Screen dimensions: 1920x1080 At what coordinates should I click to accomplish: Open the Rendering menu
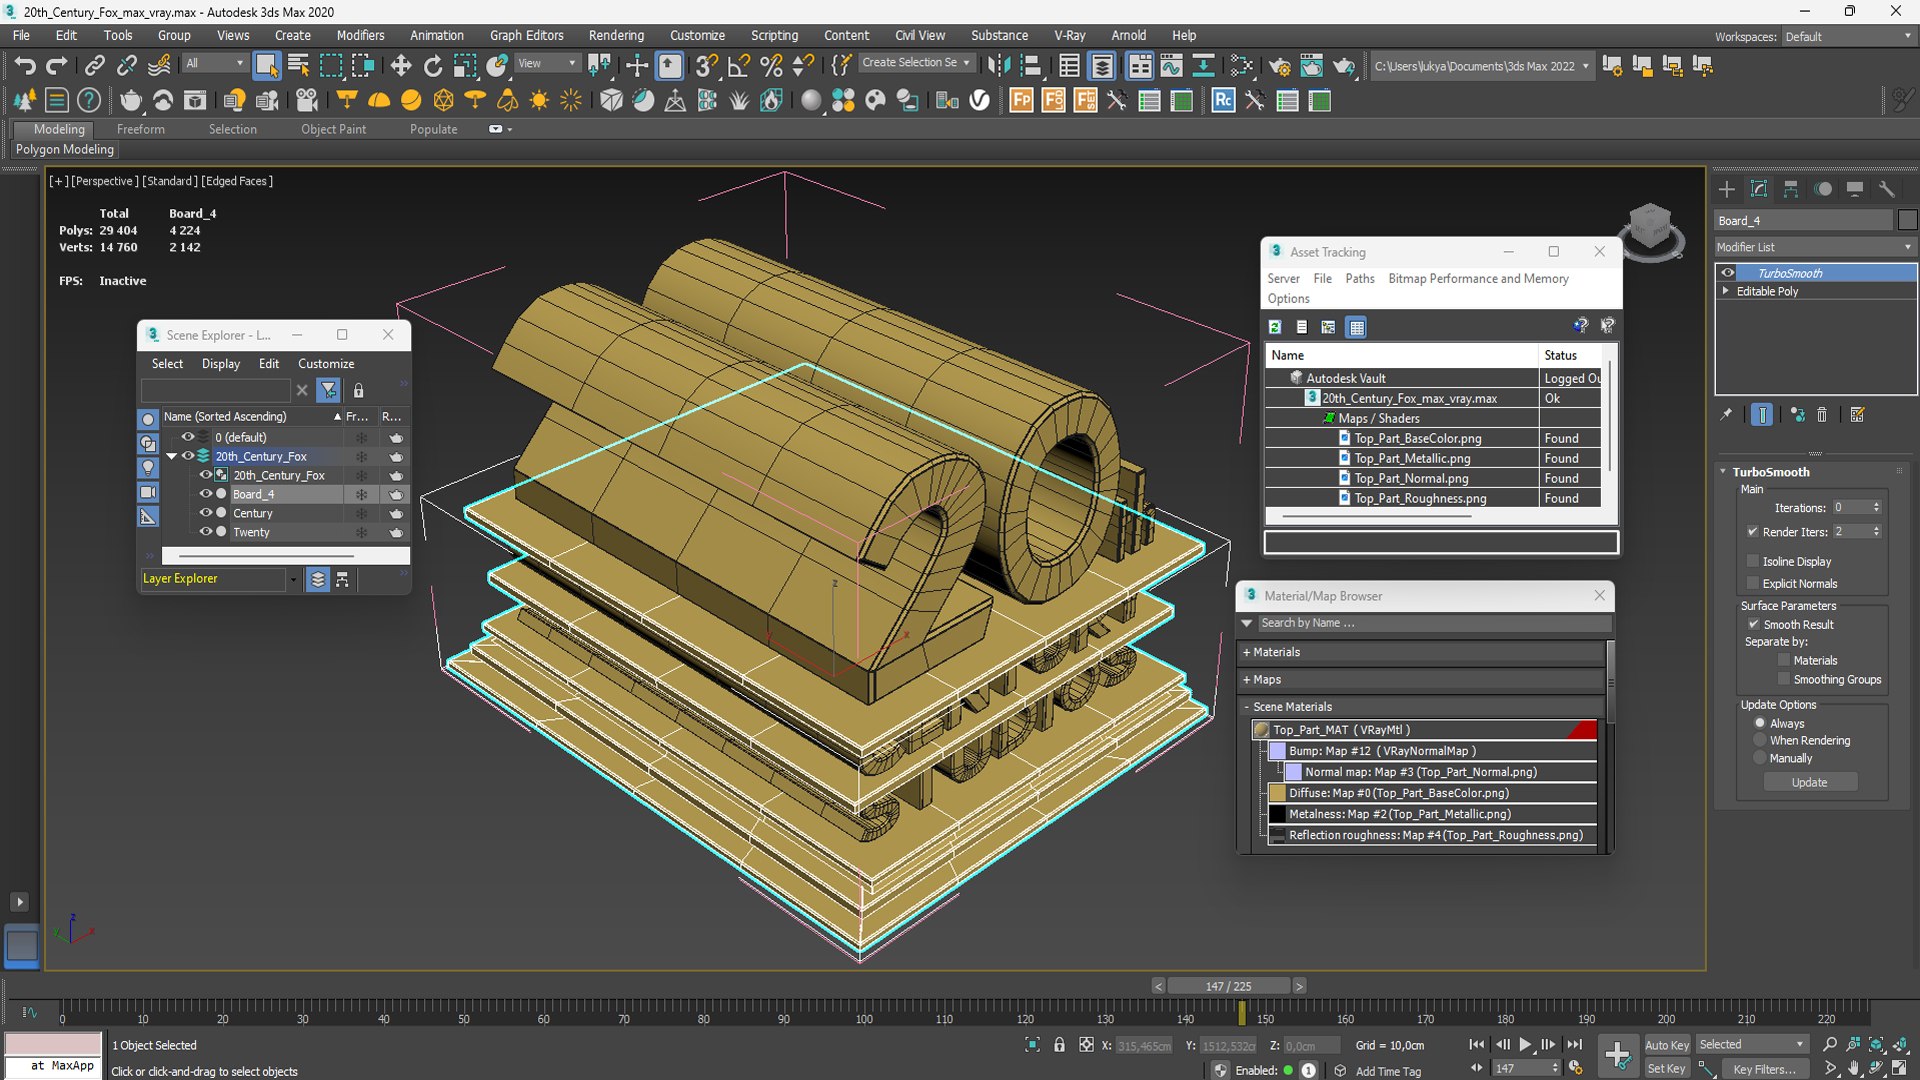[616, 35]
